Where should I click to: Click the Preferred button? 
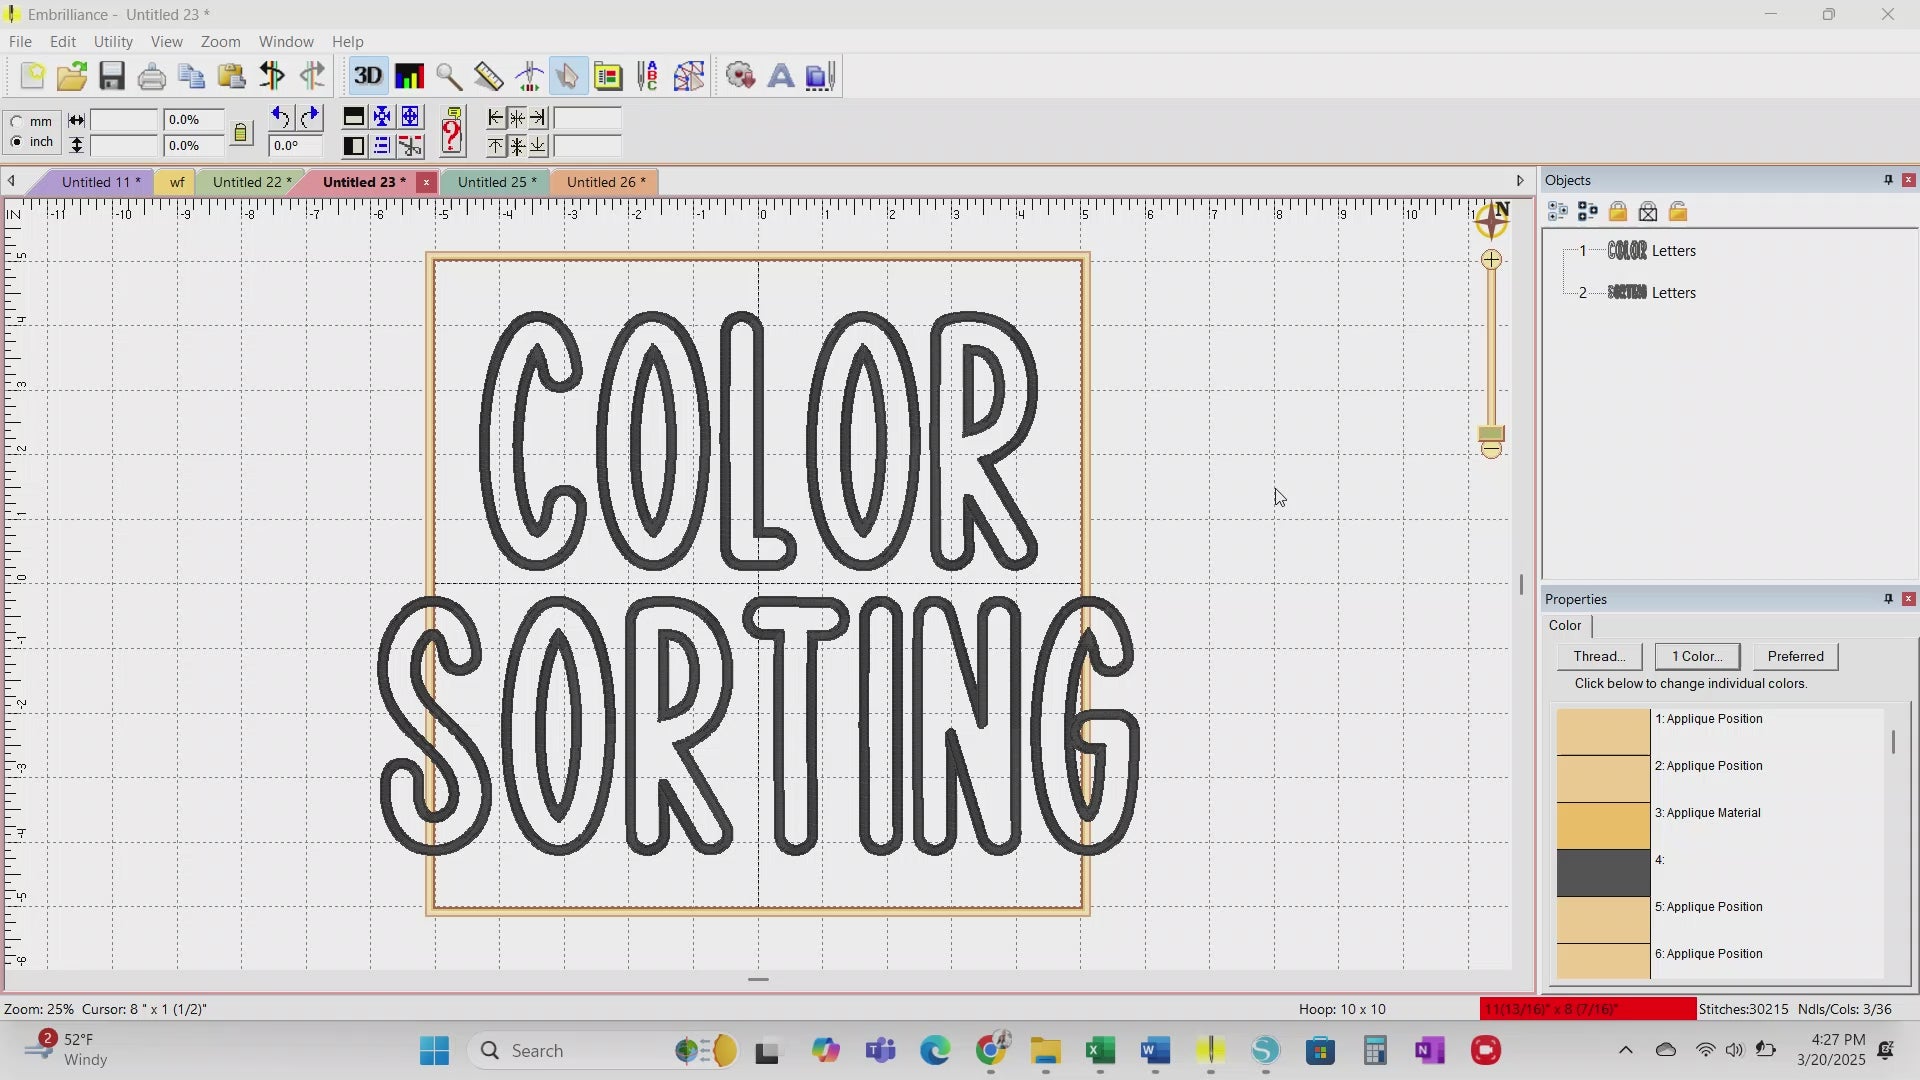(1795, 657)
